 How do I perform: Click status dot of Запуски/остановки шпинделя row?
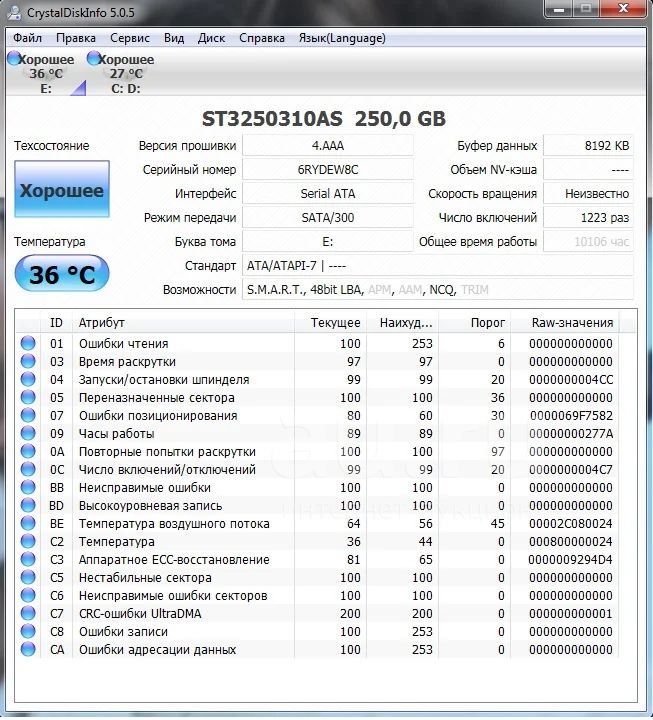(28, 379)
